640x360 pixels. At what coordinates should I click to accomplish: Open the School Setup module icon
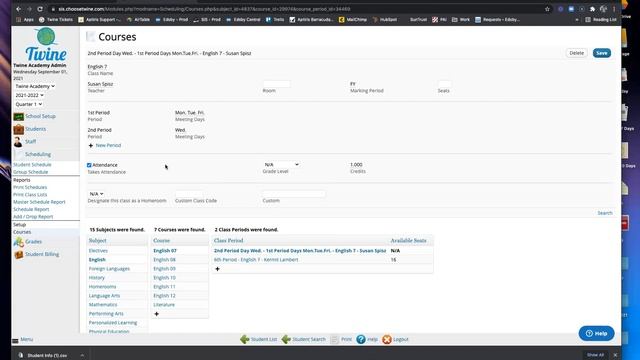click(18, 117)
